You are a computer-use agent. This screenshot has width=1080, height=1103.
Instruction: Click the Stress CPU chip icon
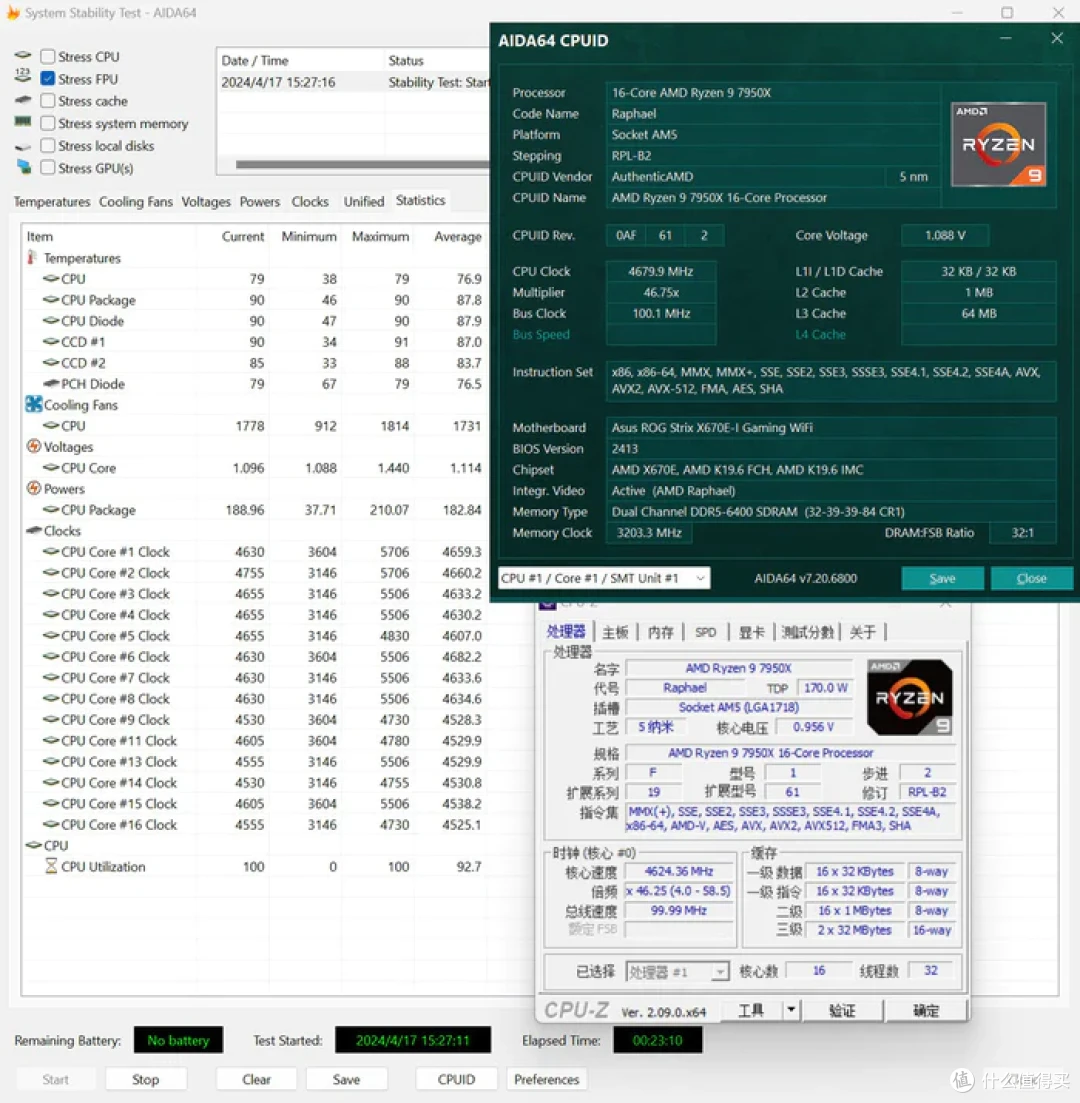point(23,55)
